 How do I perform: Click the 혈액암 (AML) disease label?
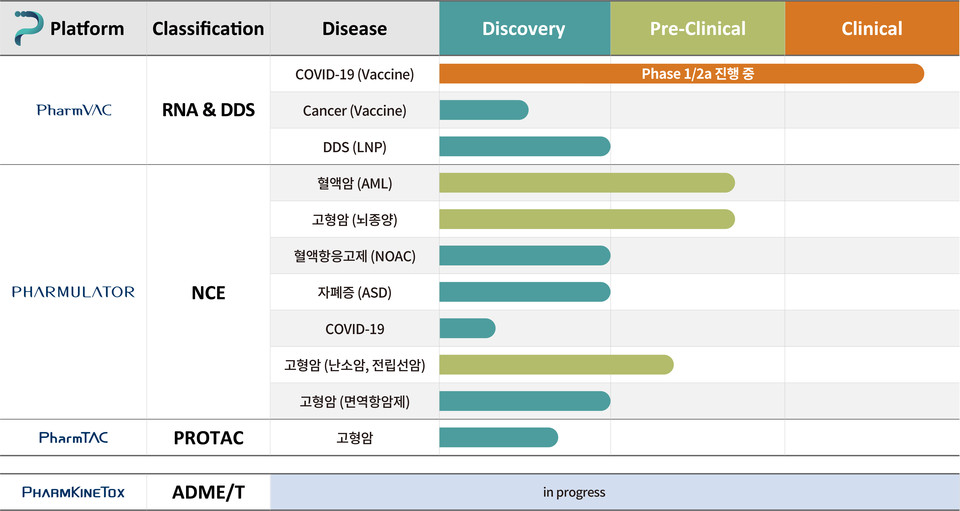354,183
